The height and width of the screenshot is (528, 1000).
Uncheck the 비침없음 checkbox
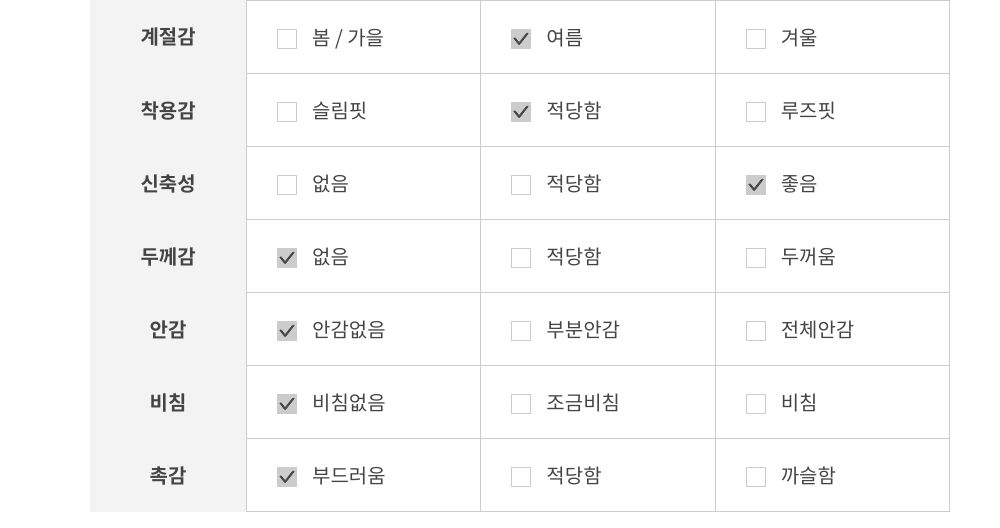pyautogui.click(x=287, y=404)
